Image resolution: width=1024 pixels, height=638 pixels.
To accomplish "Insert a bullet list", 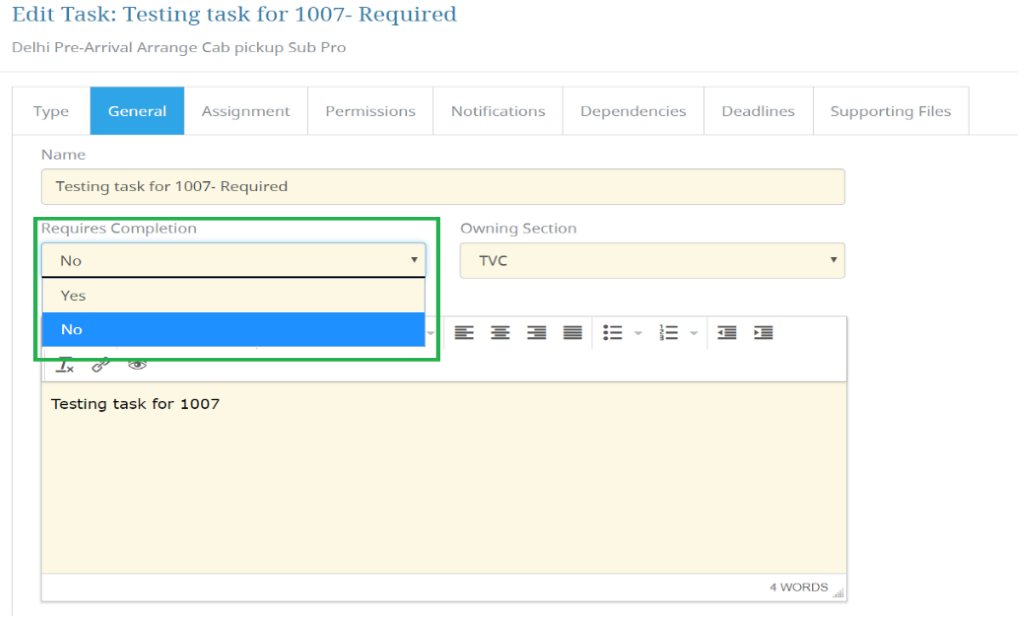I will point(613,333).
